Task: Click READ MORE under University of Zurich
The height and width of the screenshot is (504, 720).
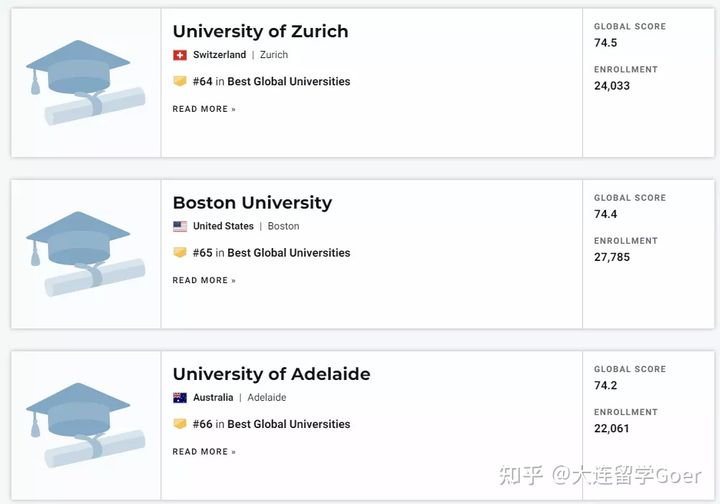Action: coord(204,109)
